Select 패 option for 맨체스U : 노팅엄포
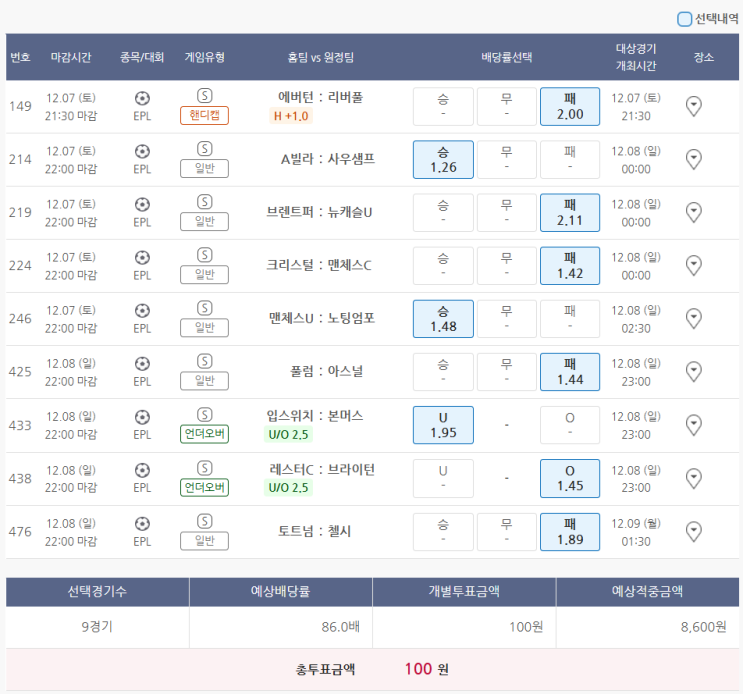The image size is (743, 694). [x=570, y=319]
